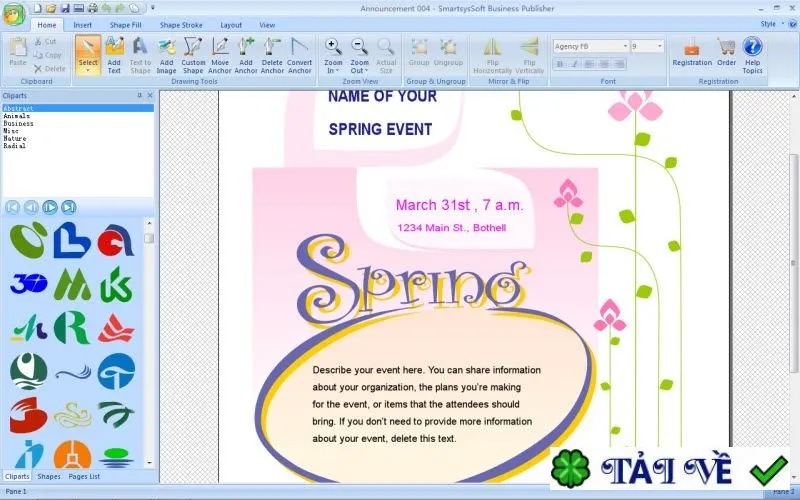Click the Add Image tool
This screenshot has width=800, height=500.
click(166, 55)
